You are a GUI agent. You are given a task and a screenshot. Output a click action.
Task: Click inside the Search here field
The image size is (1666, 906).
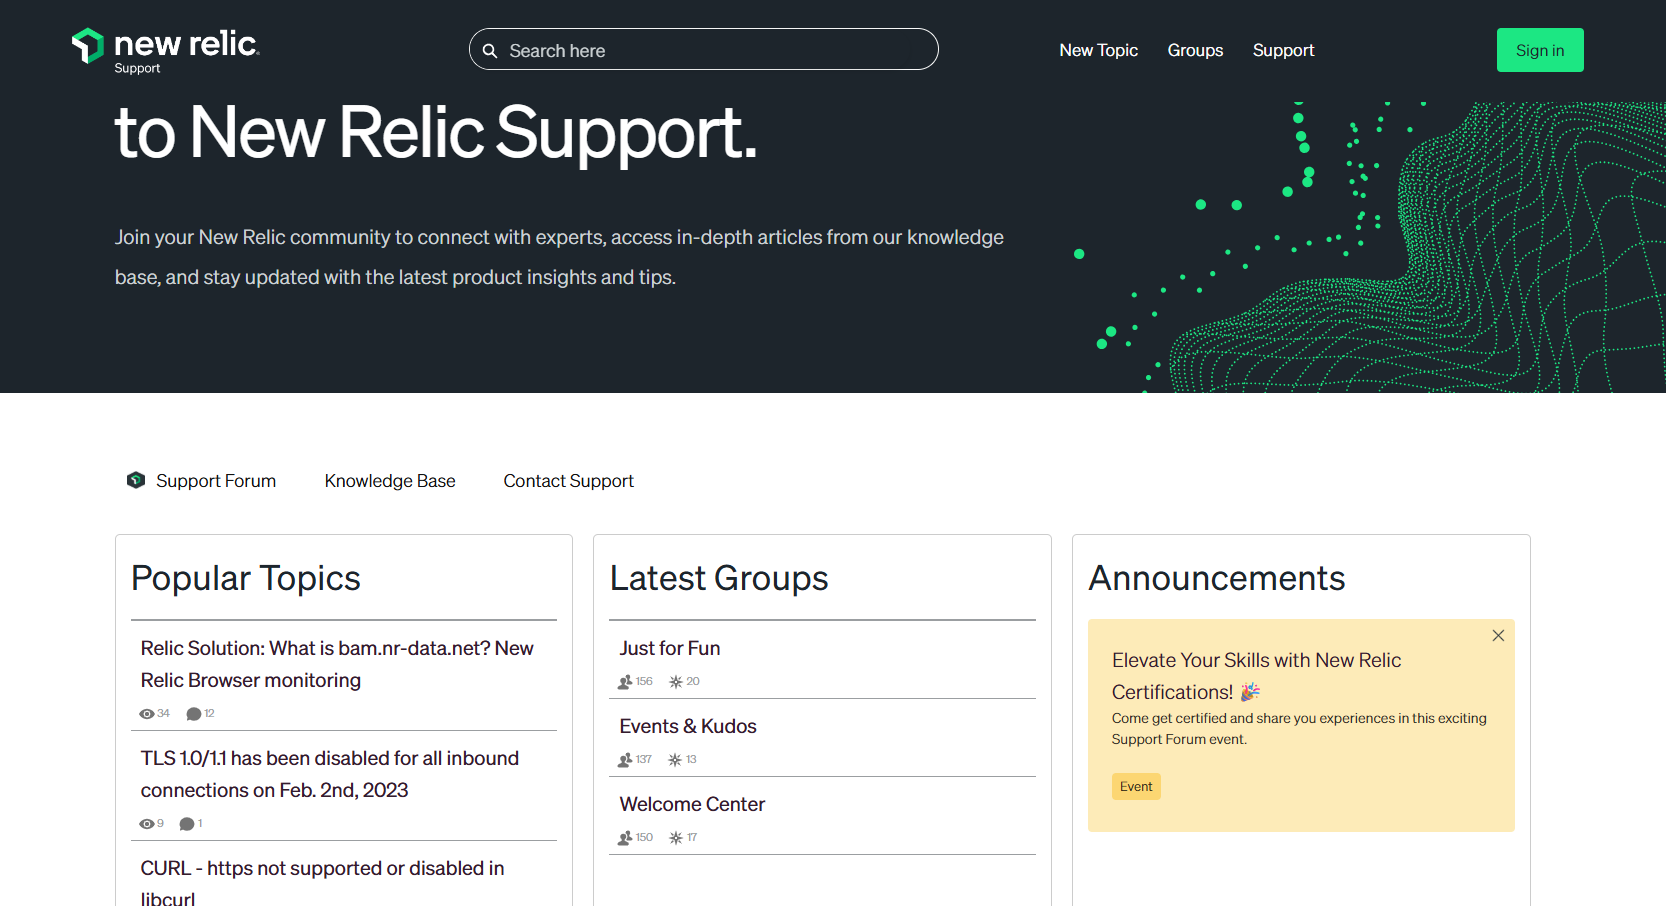coord(700,50)
